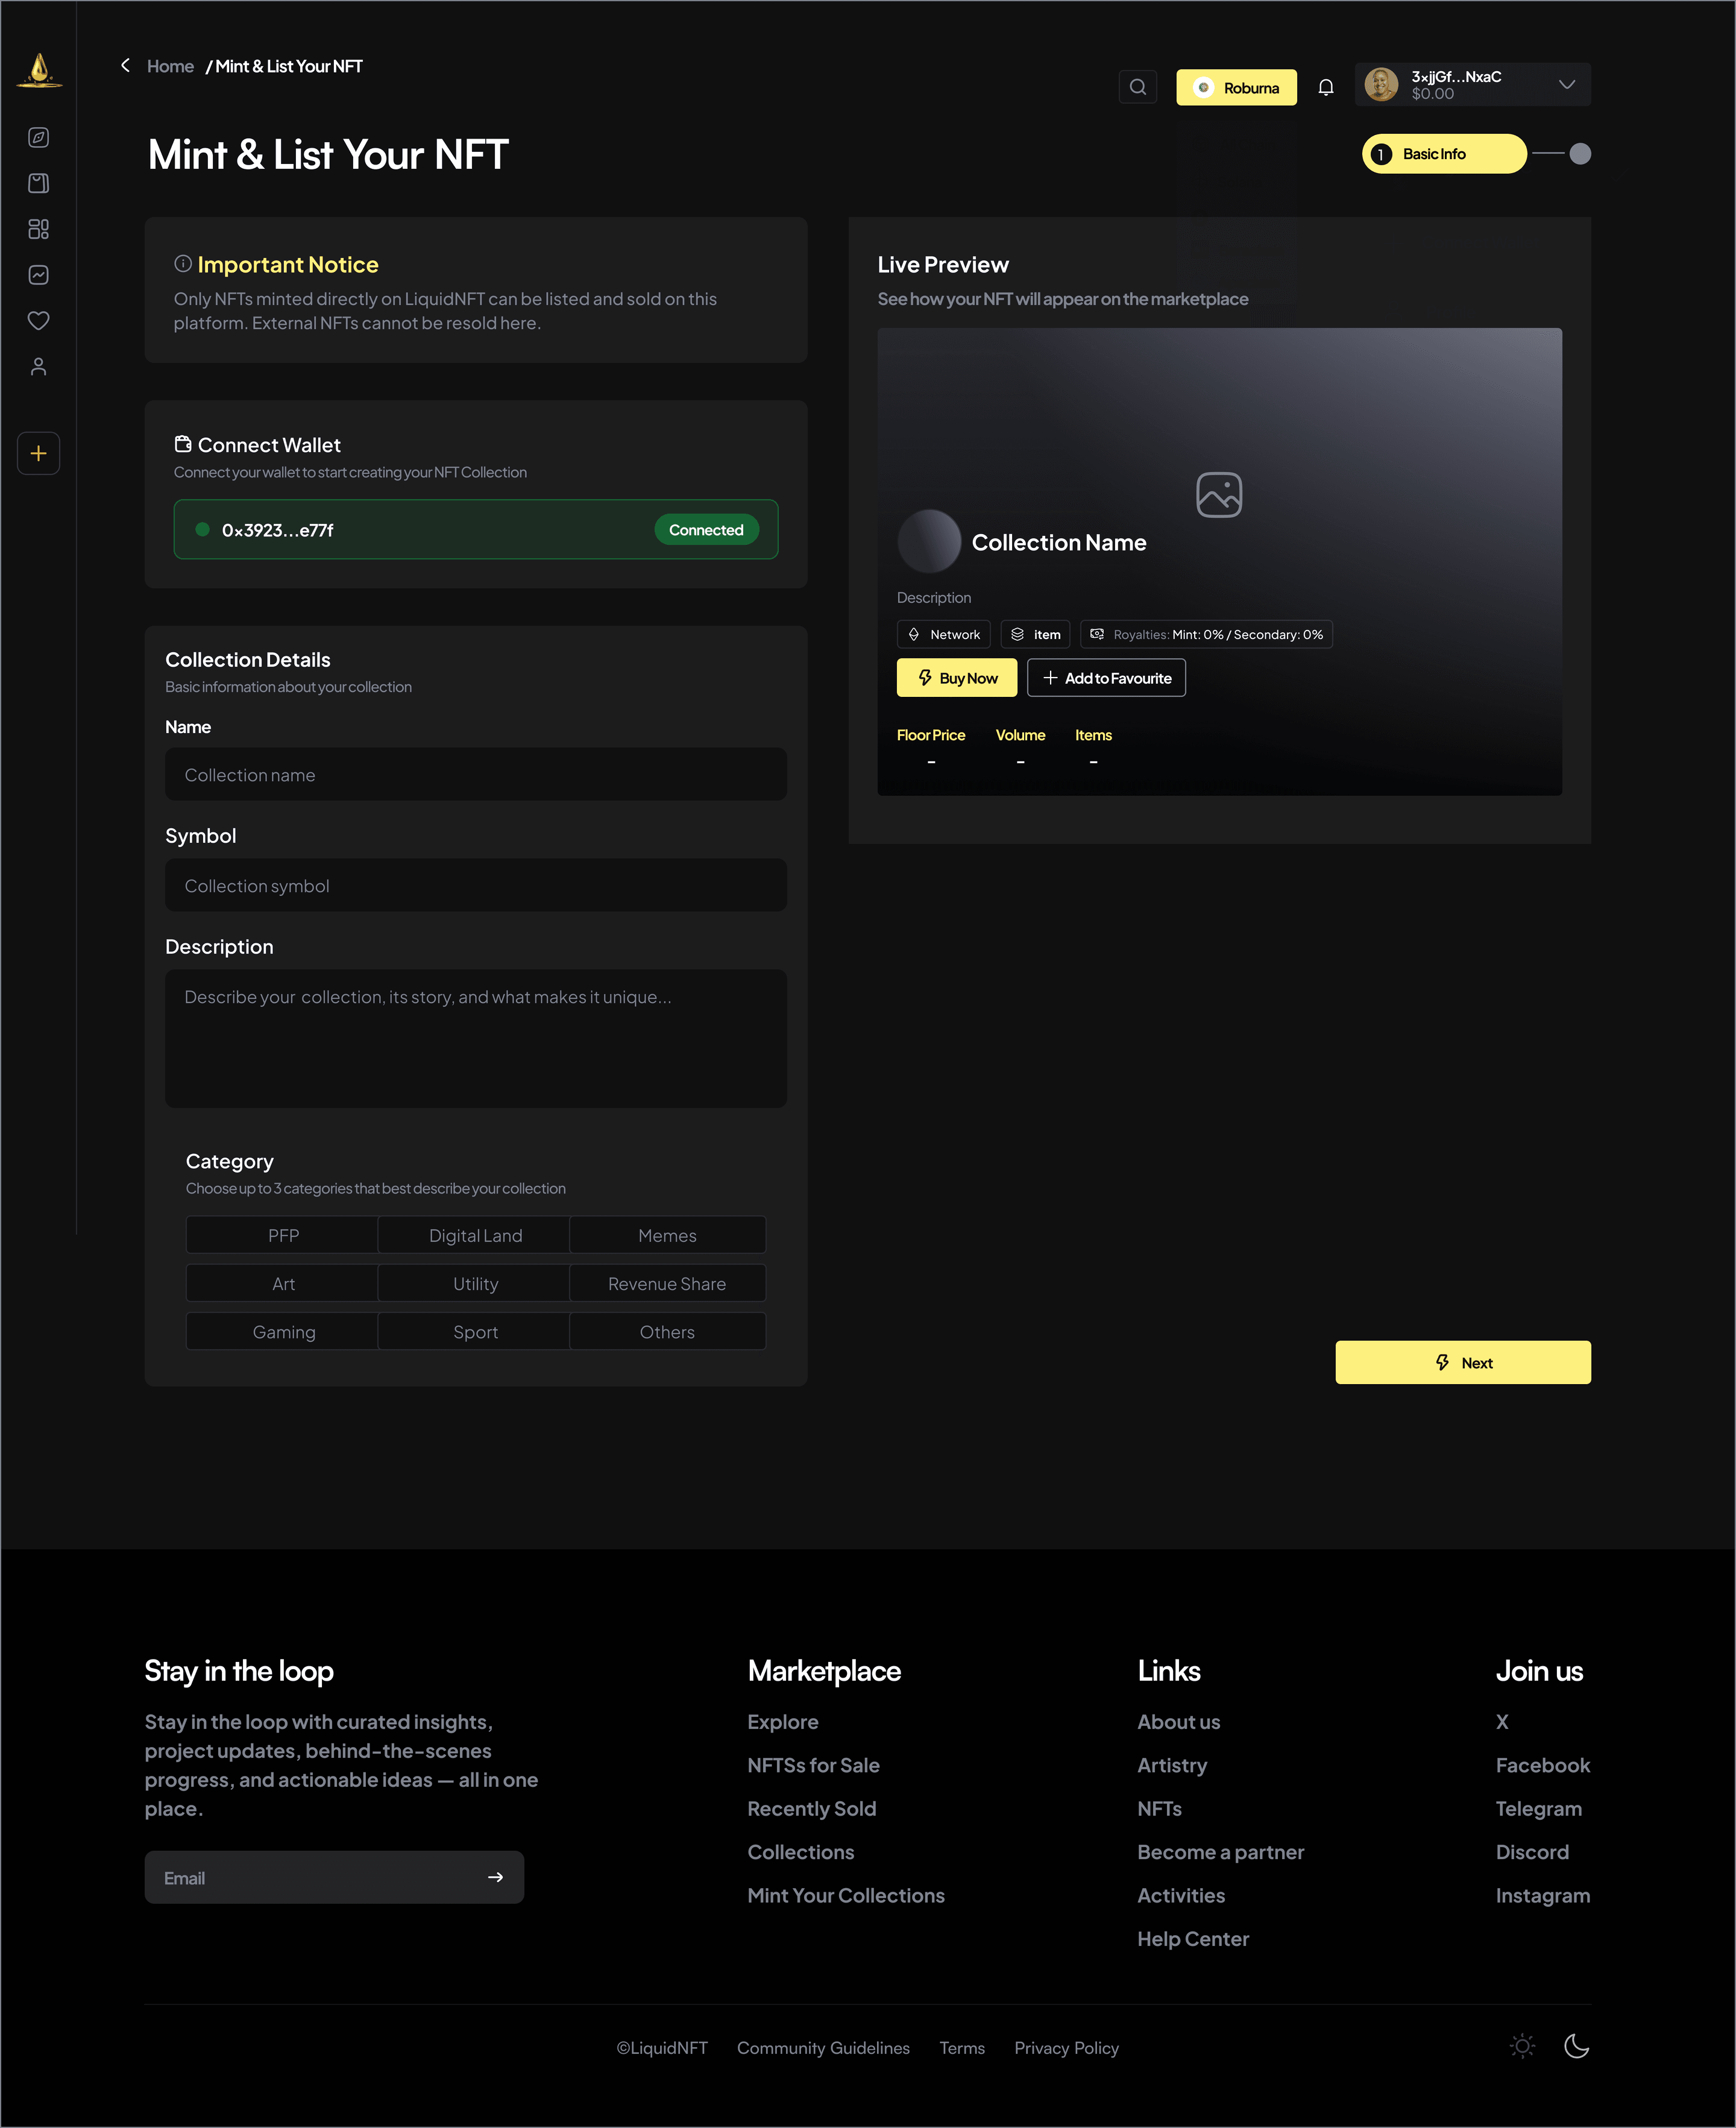Open the Help Center footer link
Screen dimensions: 1736x2128
[x=1193, y=1938]
